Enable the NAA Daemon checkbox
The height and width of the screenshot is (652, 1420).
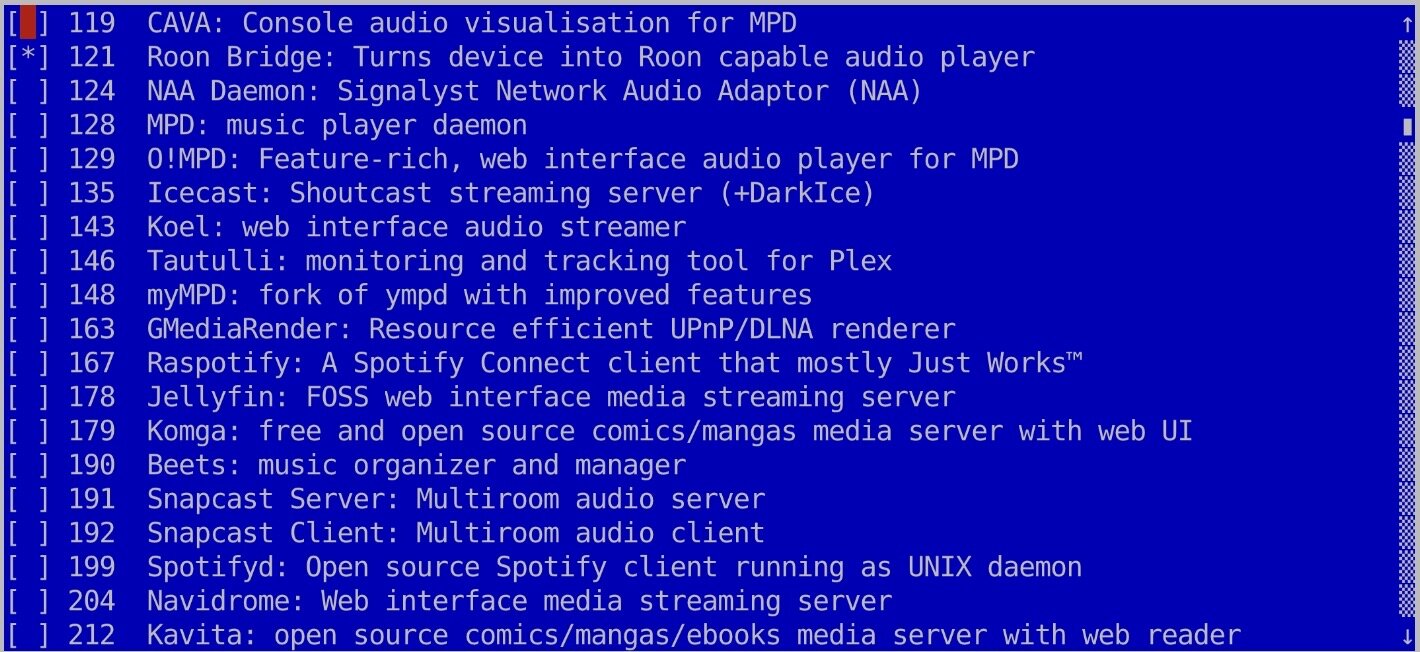click(28, 91)
